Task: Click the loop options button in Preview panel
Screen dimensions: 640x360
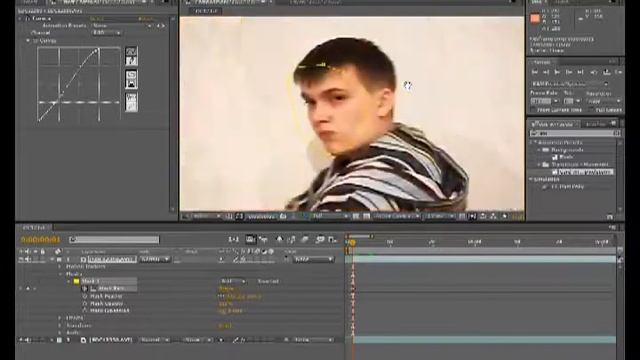Action: coord(607,72)
